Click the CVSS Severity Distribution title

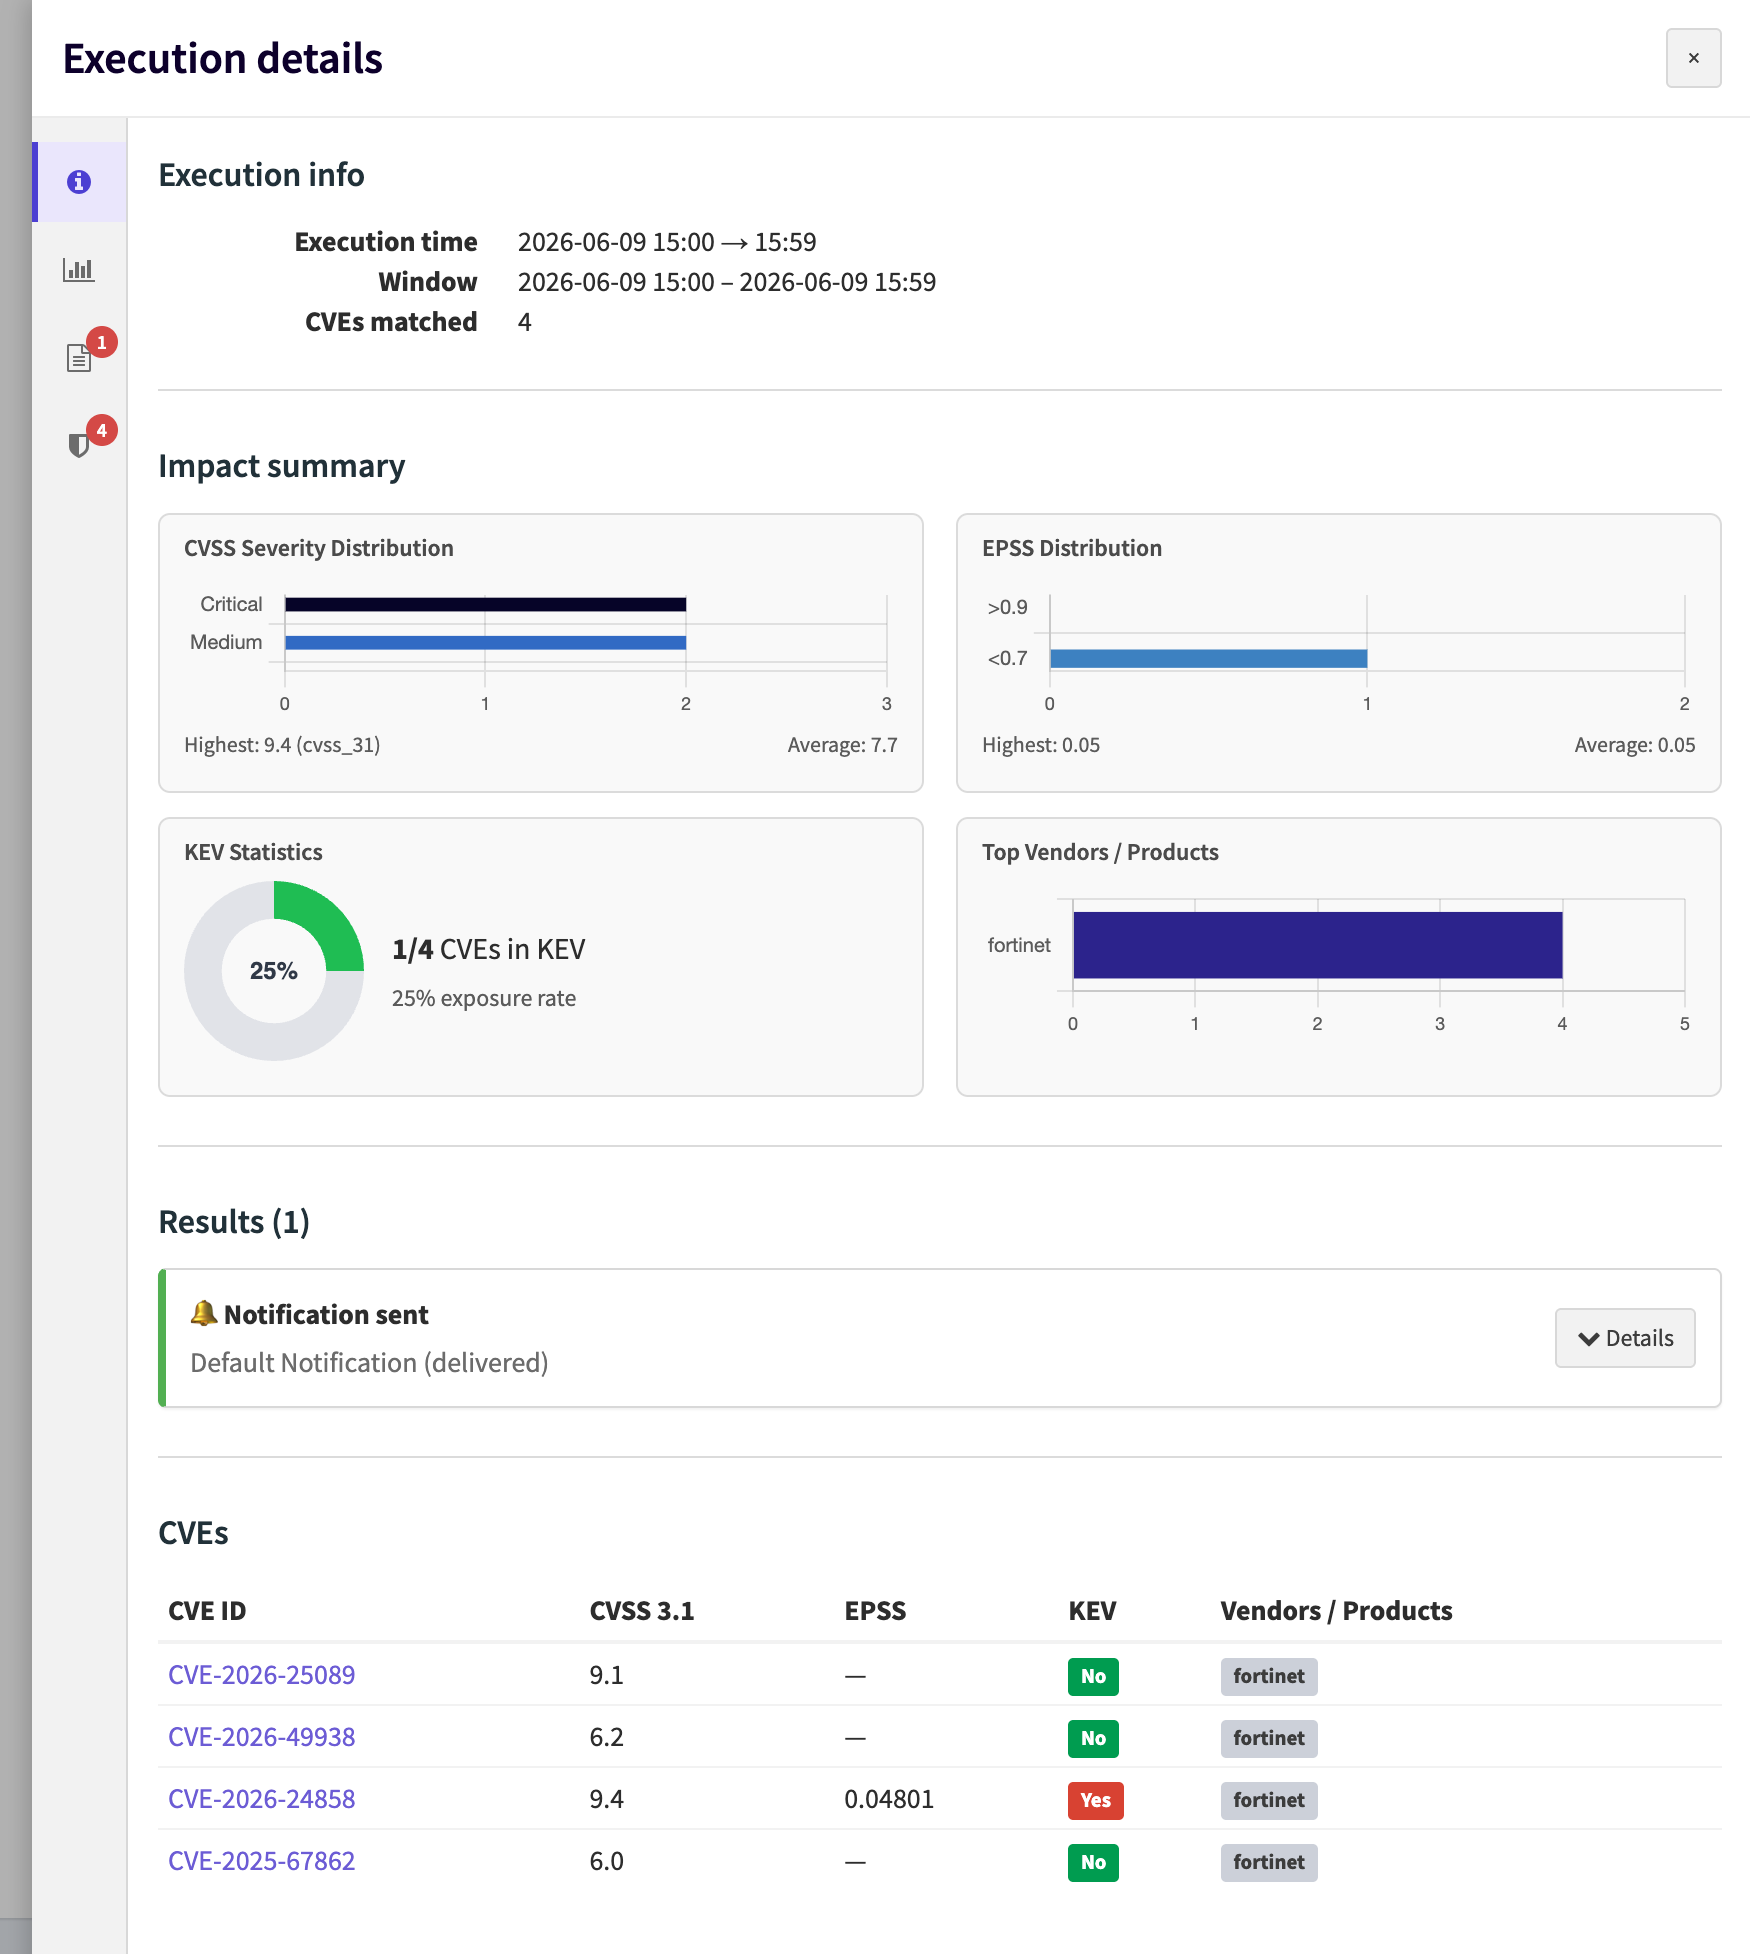pyautogui.click(x=318, y=548)
